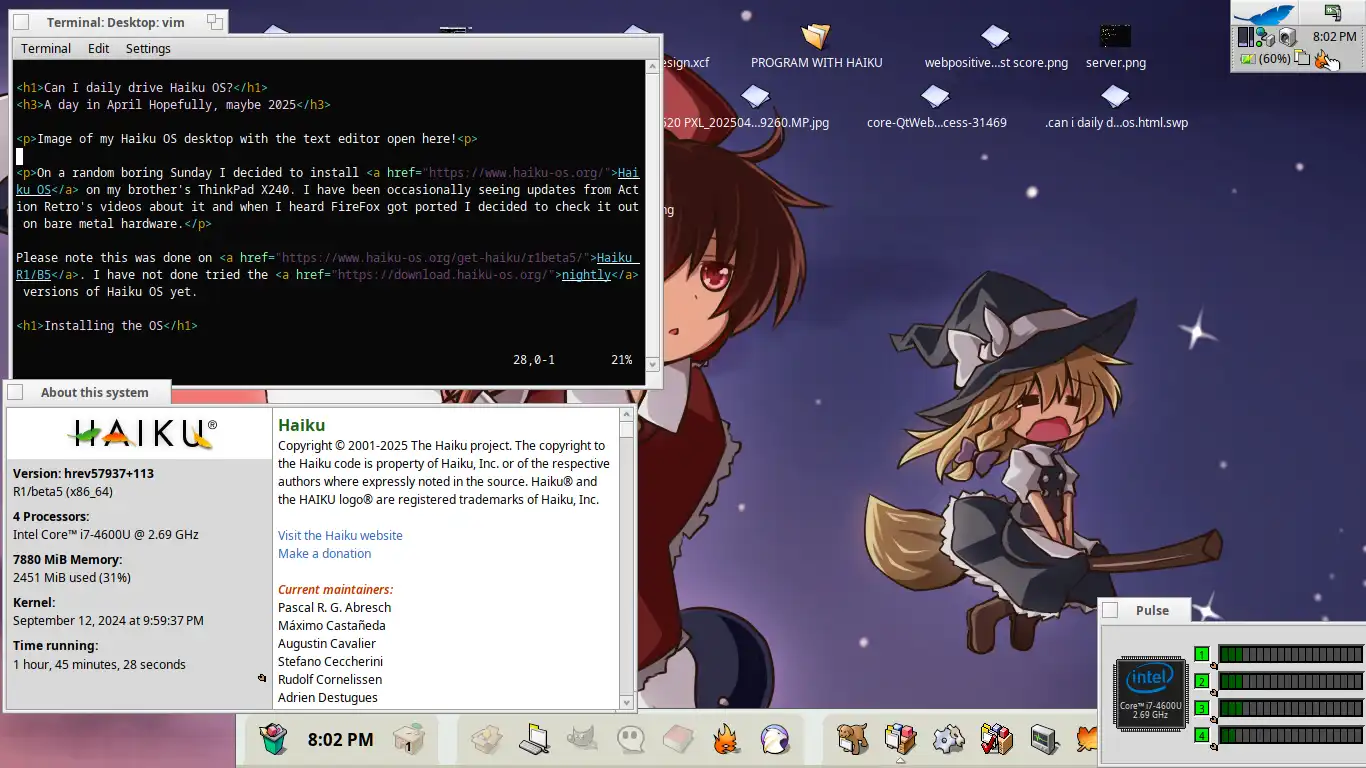
Task: Launch the open box dock icon
Action: point(486,739)
